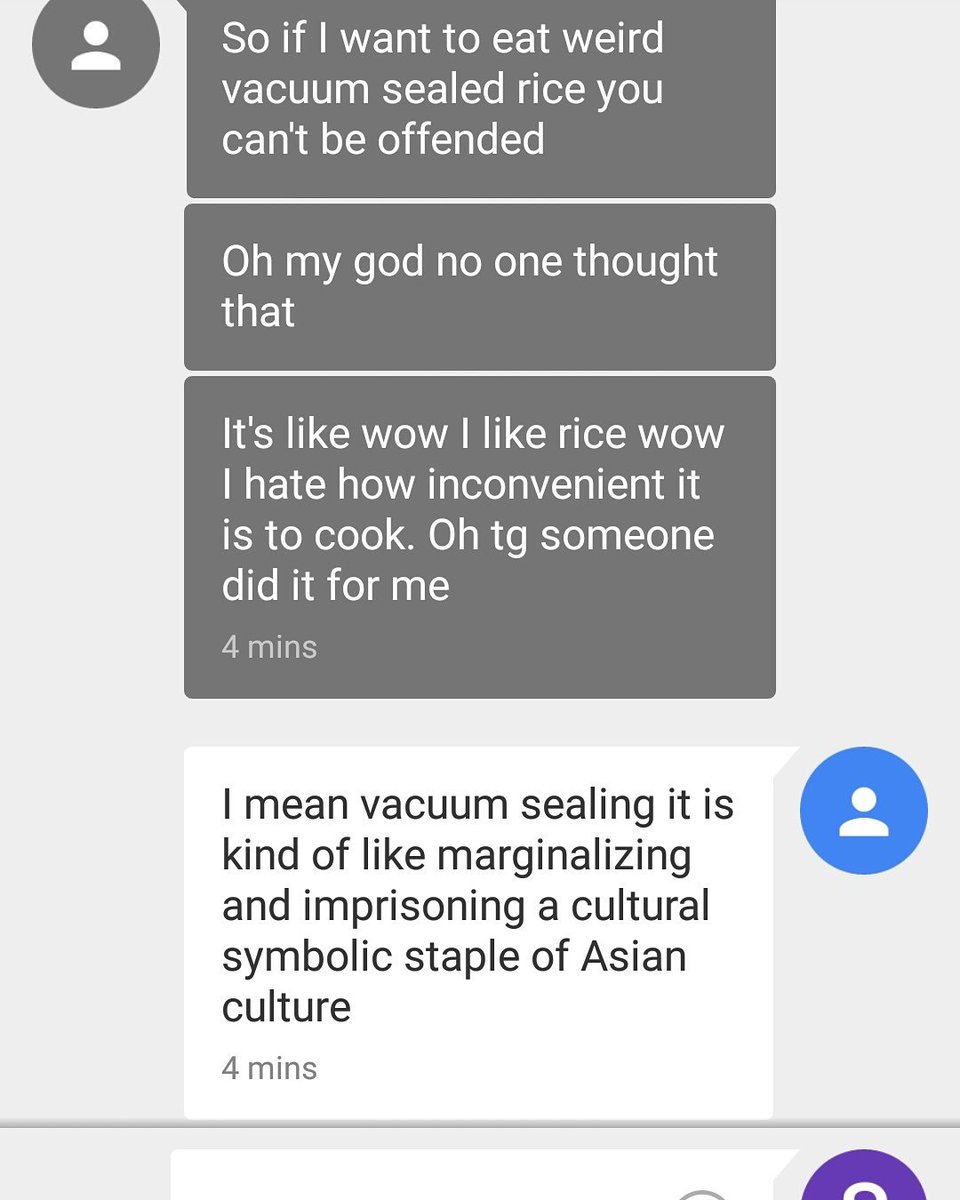Select the 'Oh my god no one thought that' bubble
The height and width of the screenshot is (1200, 960).
pos(480,287)
